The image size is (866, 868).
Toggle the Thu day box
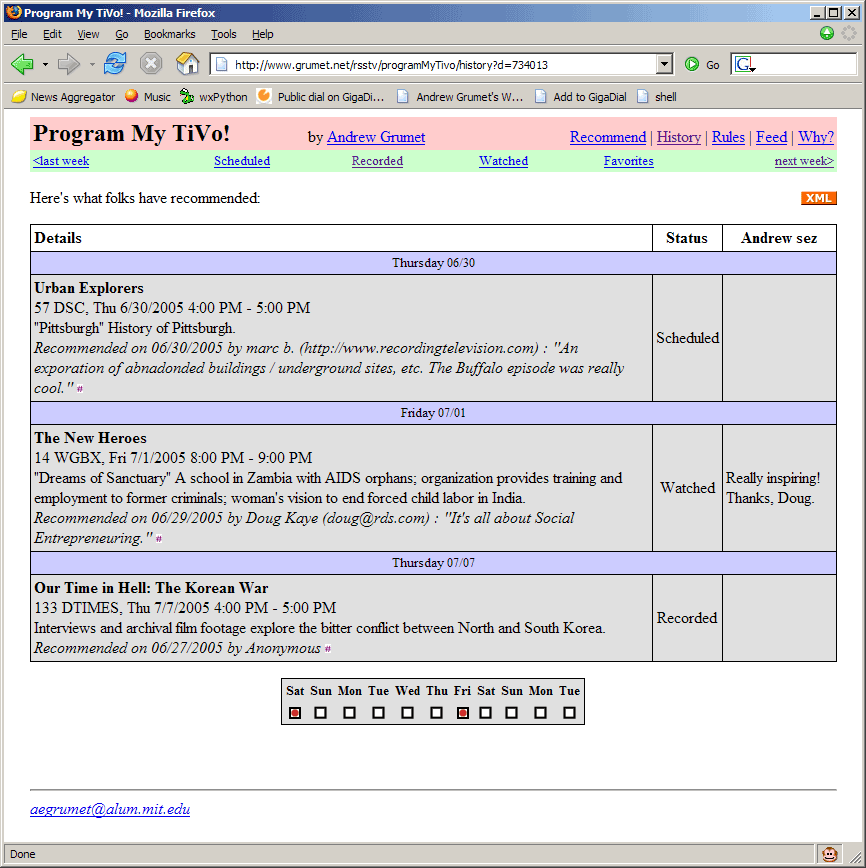tap(437, 713)
